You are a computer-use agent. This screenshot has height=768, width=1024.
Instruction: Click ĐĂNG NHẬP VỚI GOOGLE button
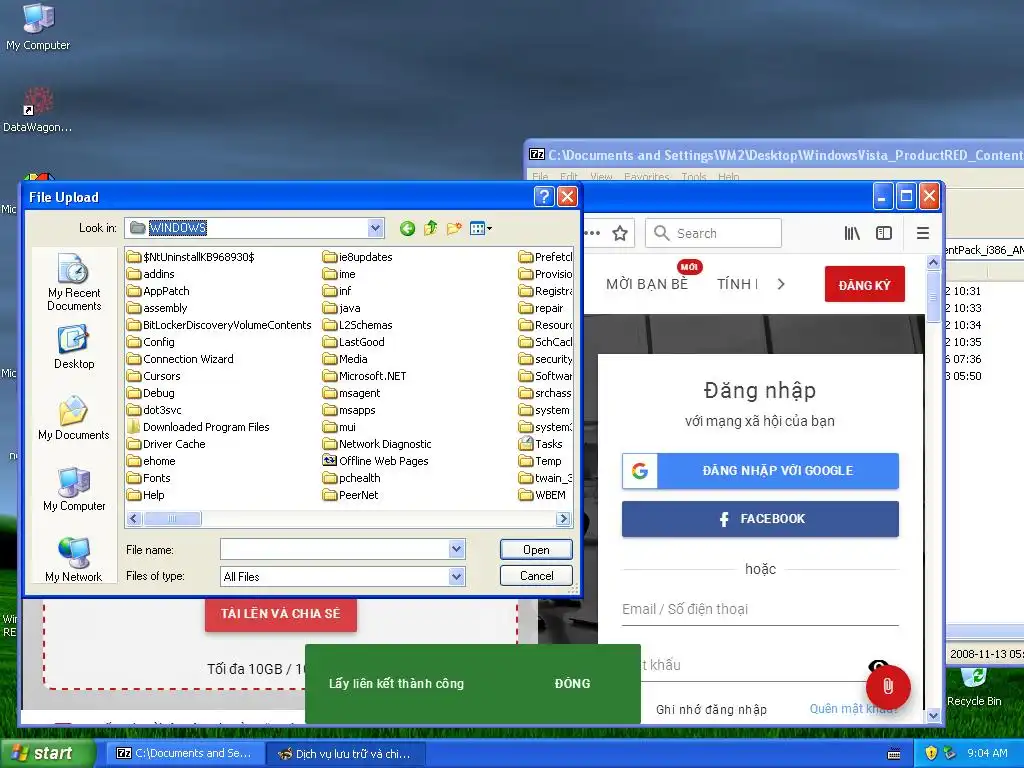point(760,471)
